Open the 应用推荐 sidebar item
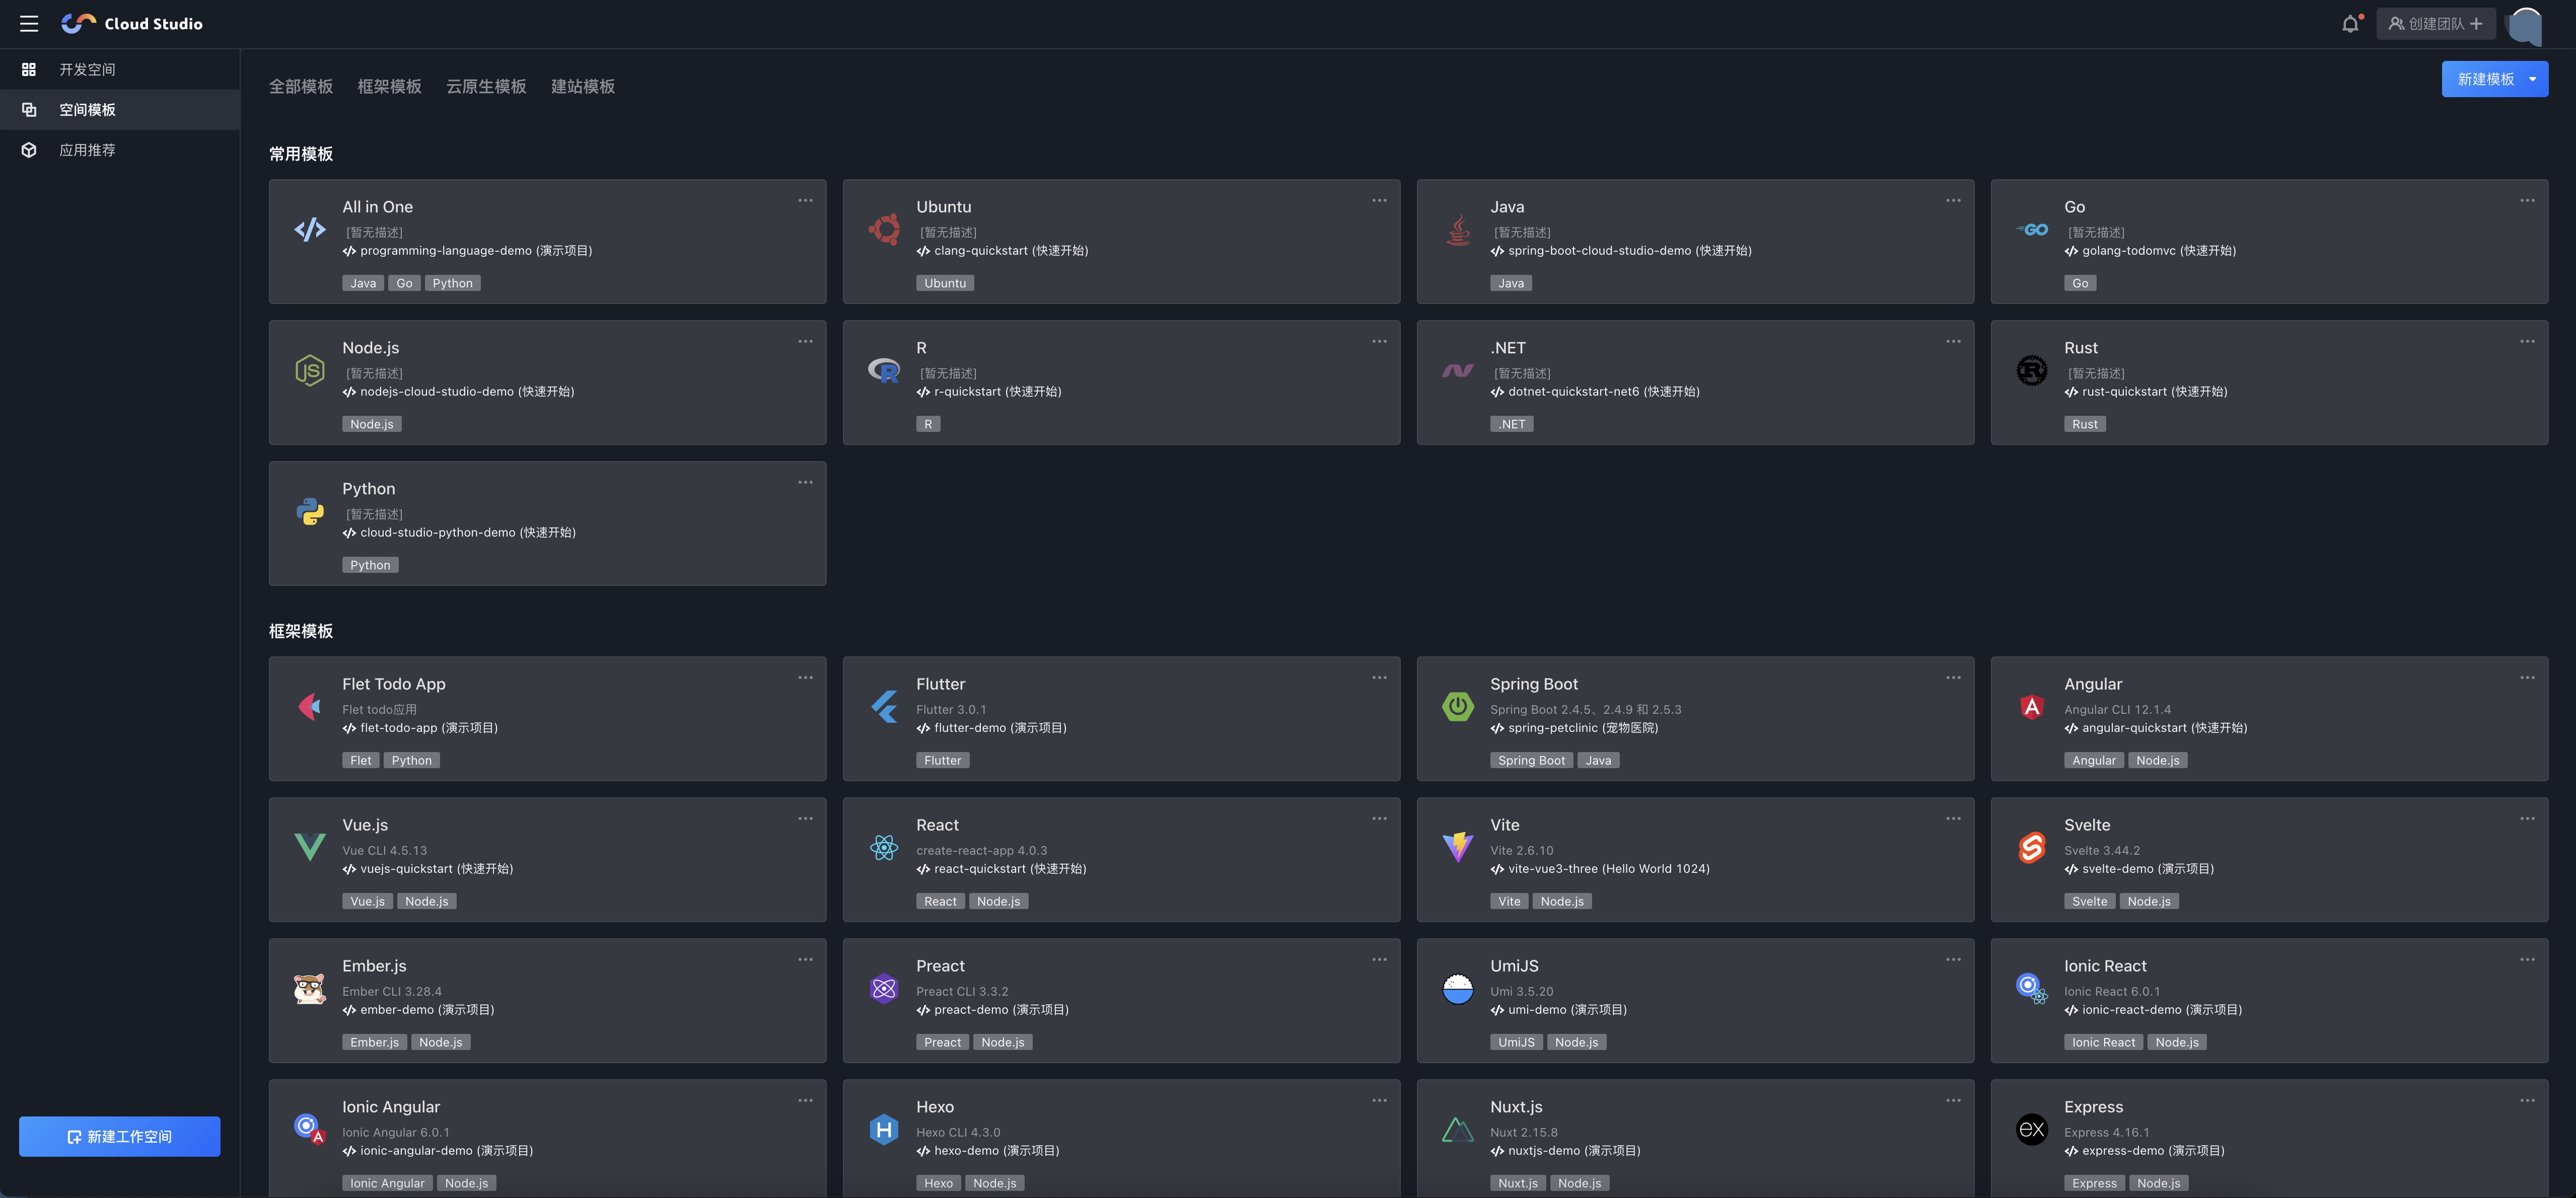This screenshot has width=2576, height=1198. (87, 150)
